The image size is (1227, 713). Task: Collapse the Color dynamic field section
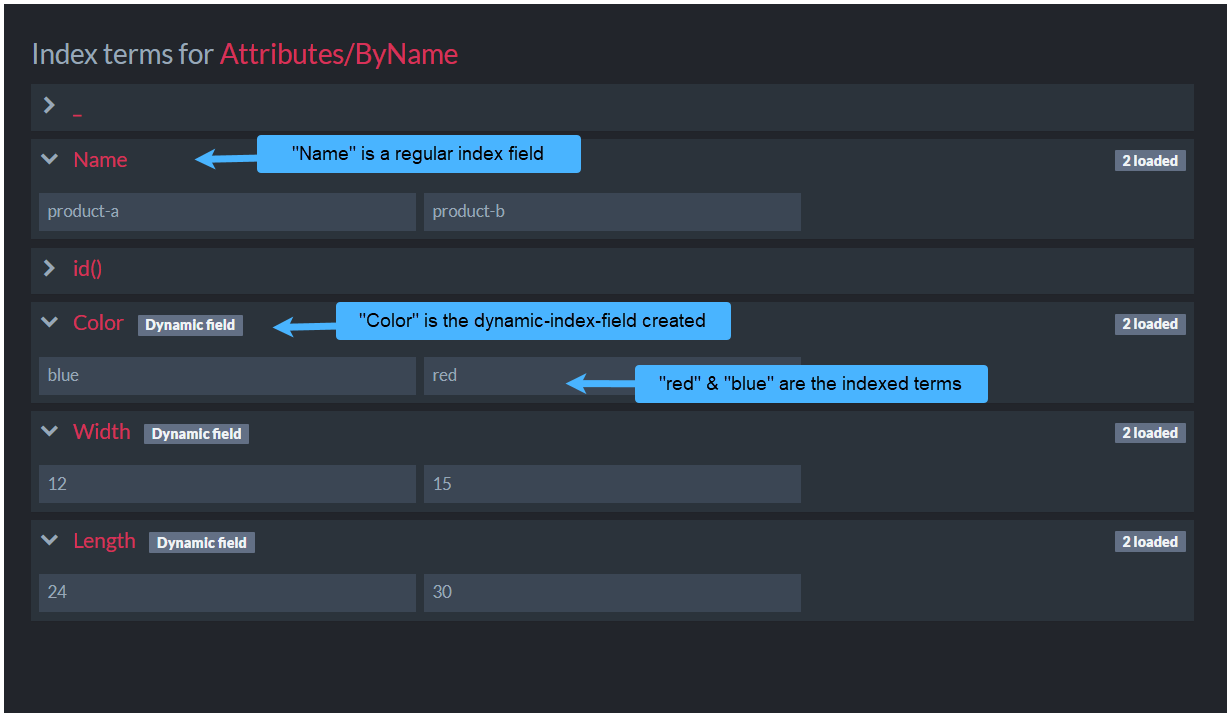coord(49,322)
